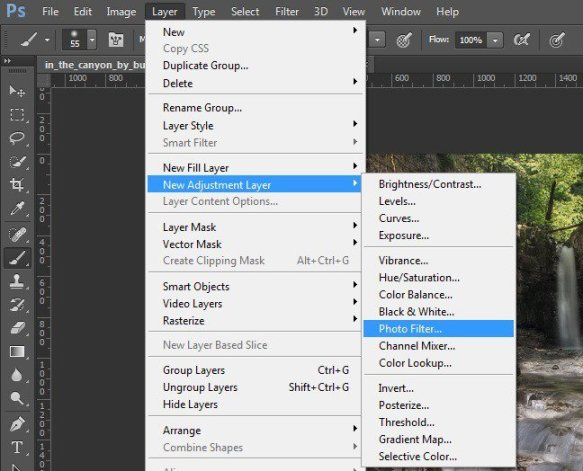Select the Eyedropper tool
The height and width of the screenshot is (471, 583).
coord(17,209)
